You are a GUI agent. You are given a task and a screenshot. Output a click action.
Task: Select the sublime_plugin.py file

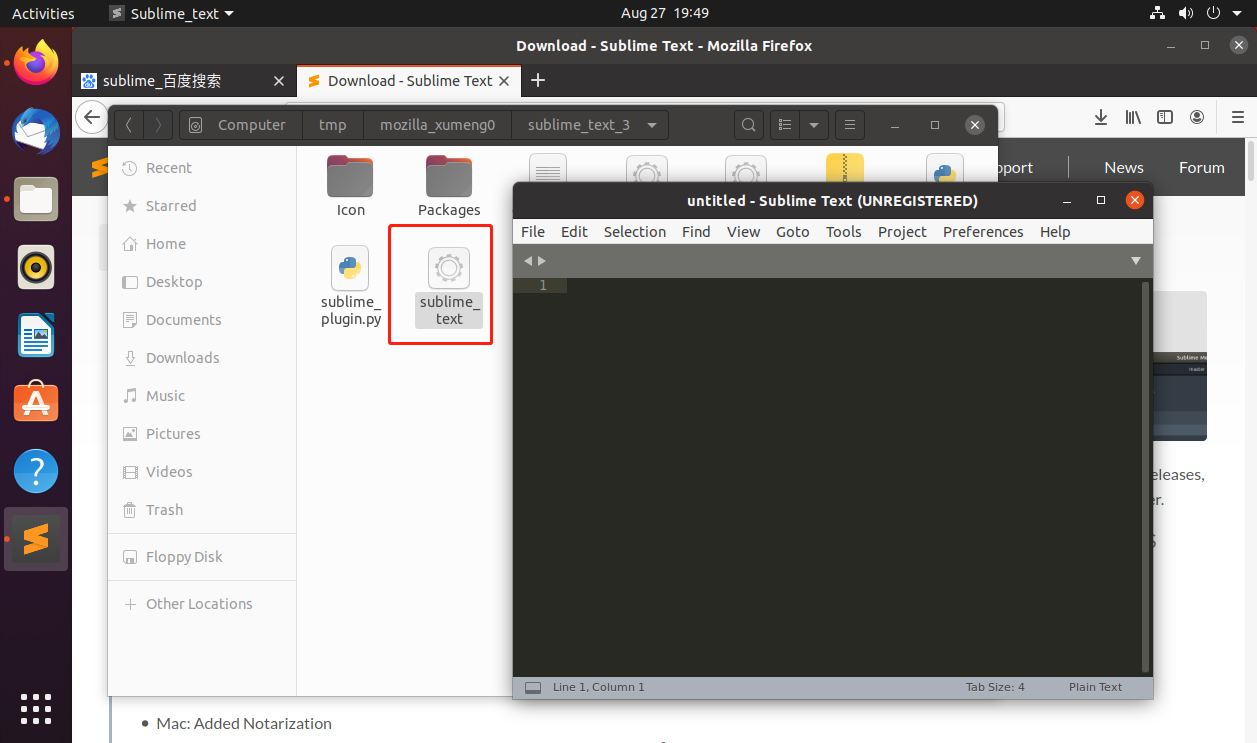pyautogui.click(x=351, y=286)
